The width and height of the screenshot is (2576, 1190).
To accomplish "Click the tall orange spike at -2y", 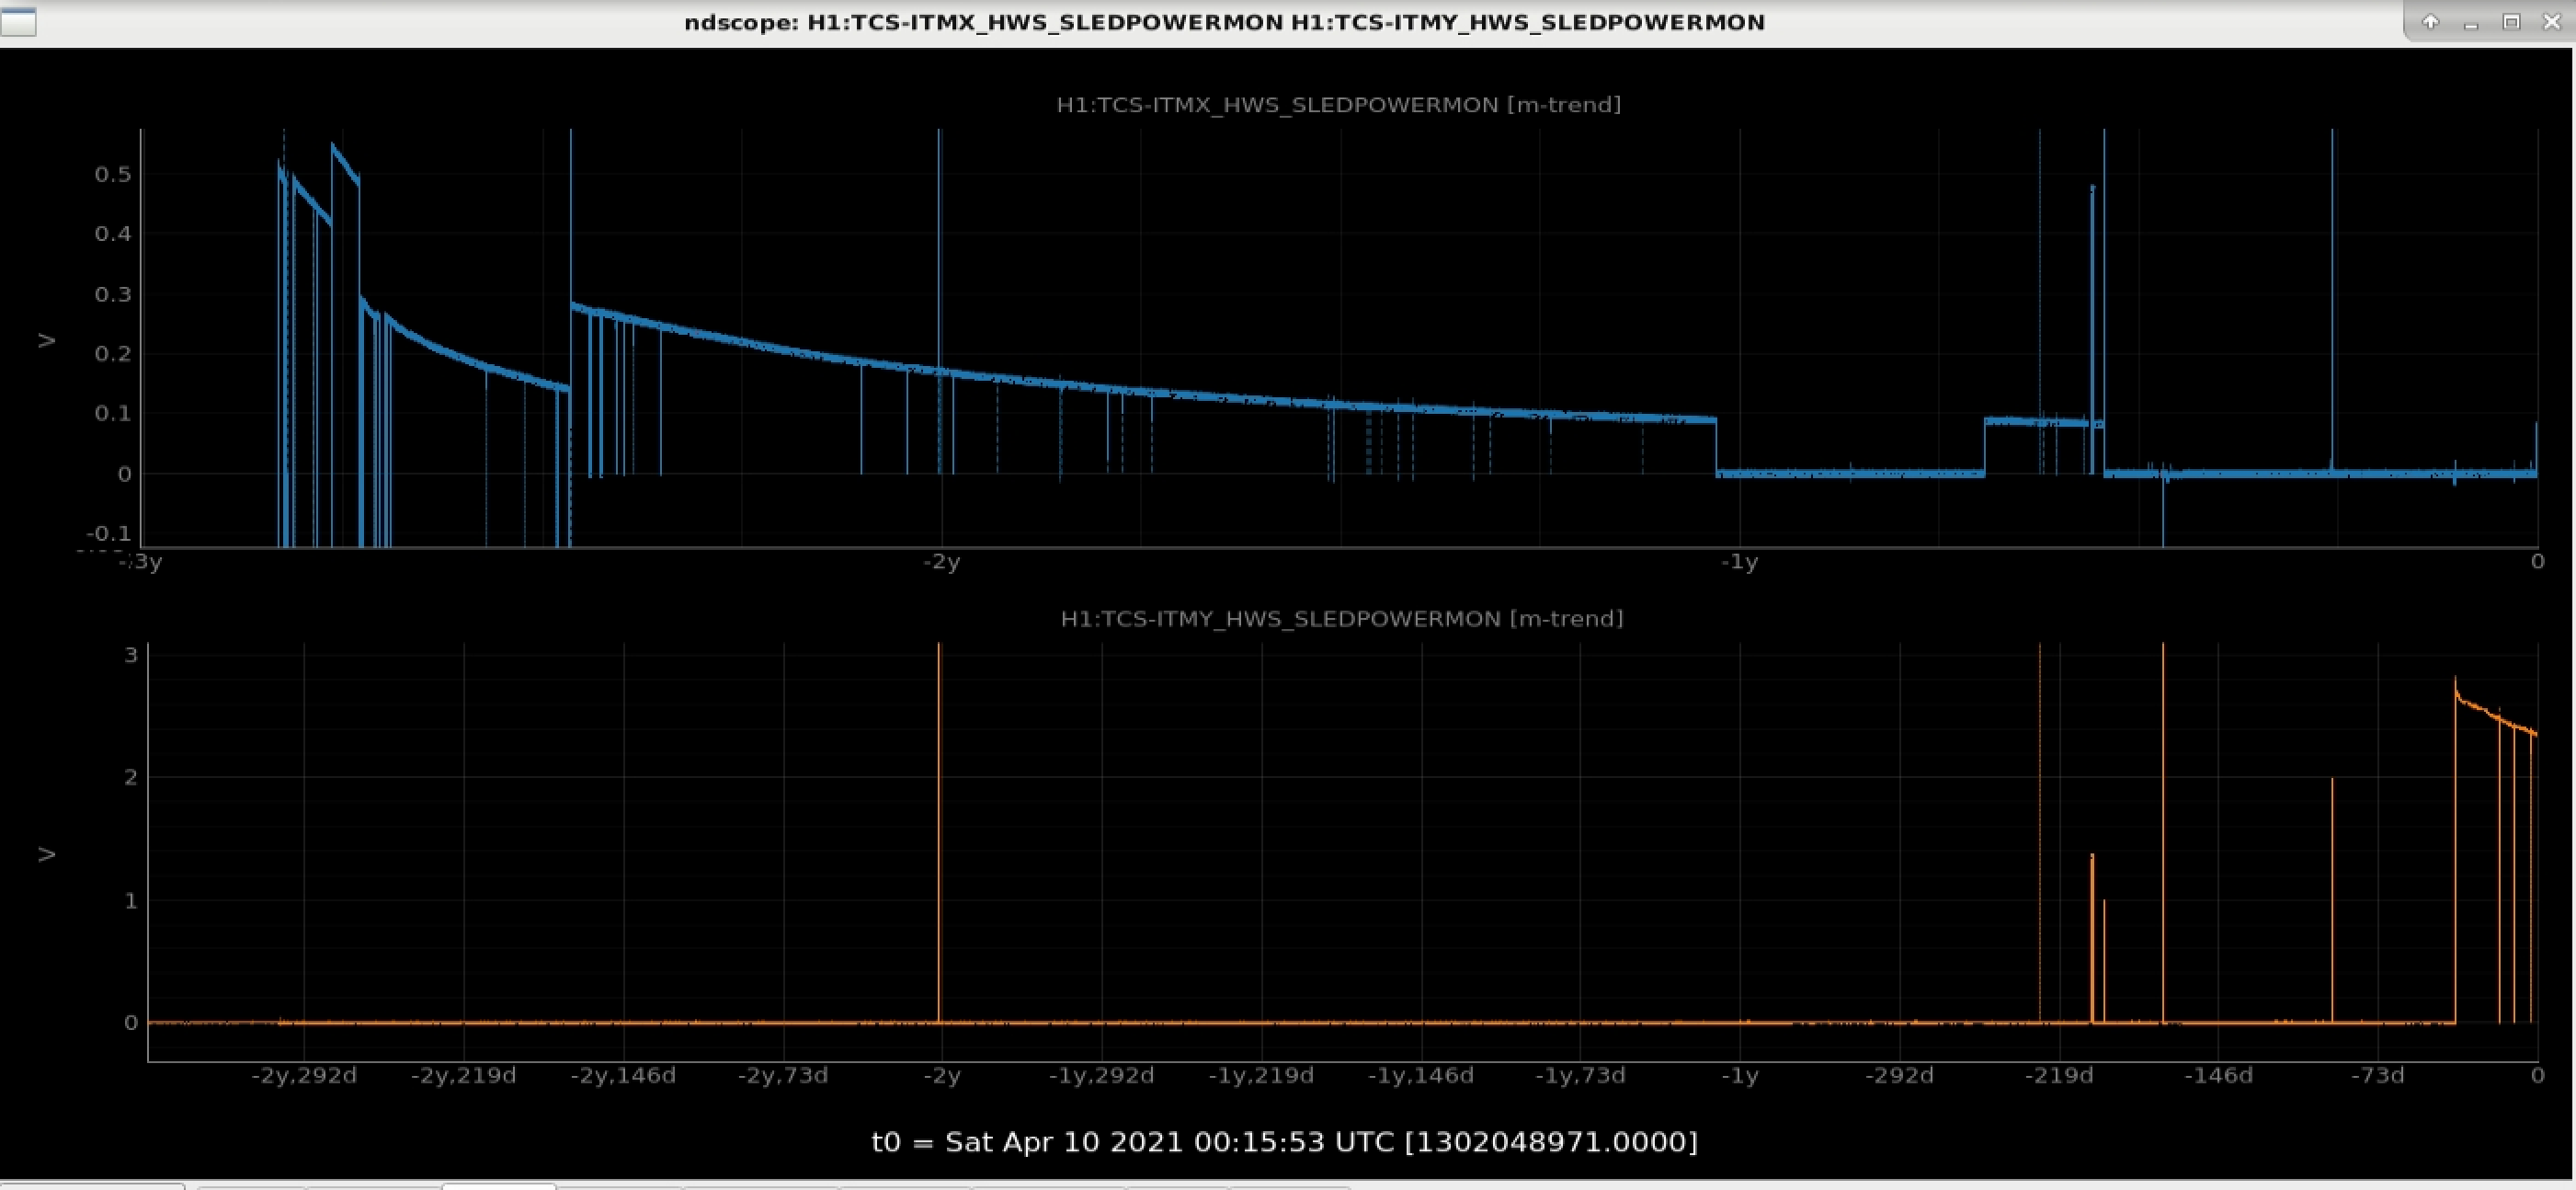I will (939, 830).
